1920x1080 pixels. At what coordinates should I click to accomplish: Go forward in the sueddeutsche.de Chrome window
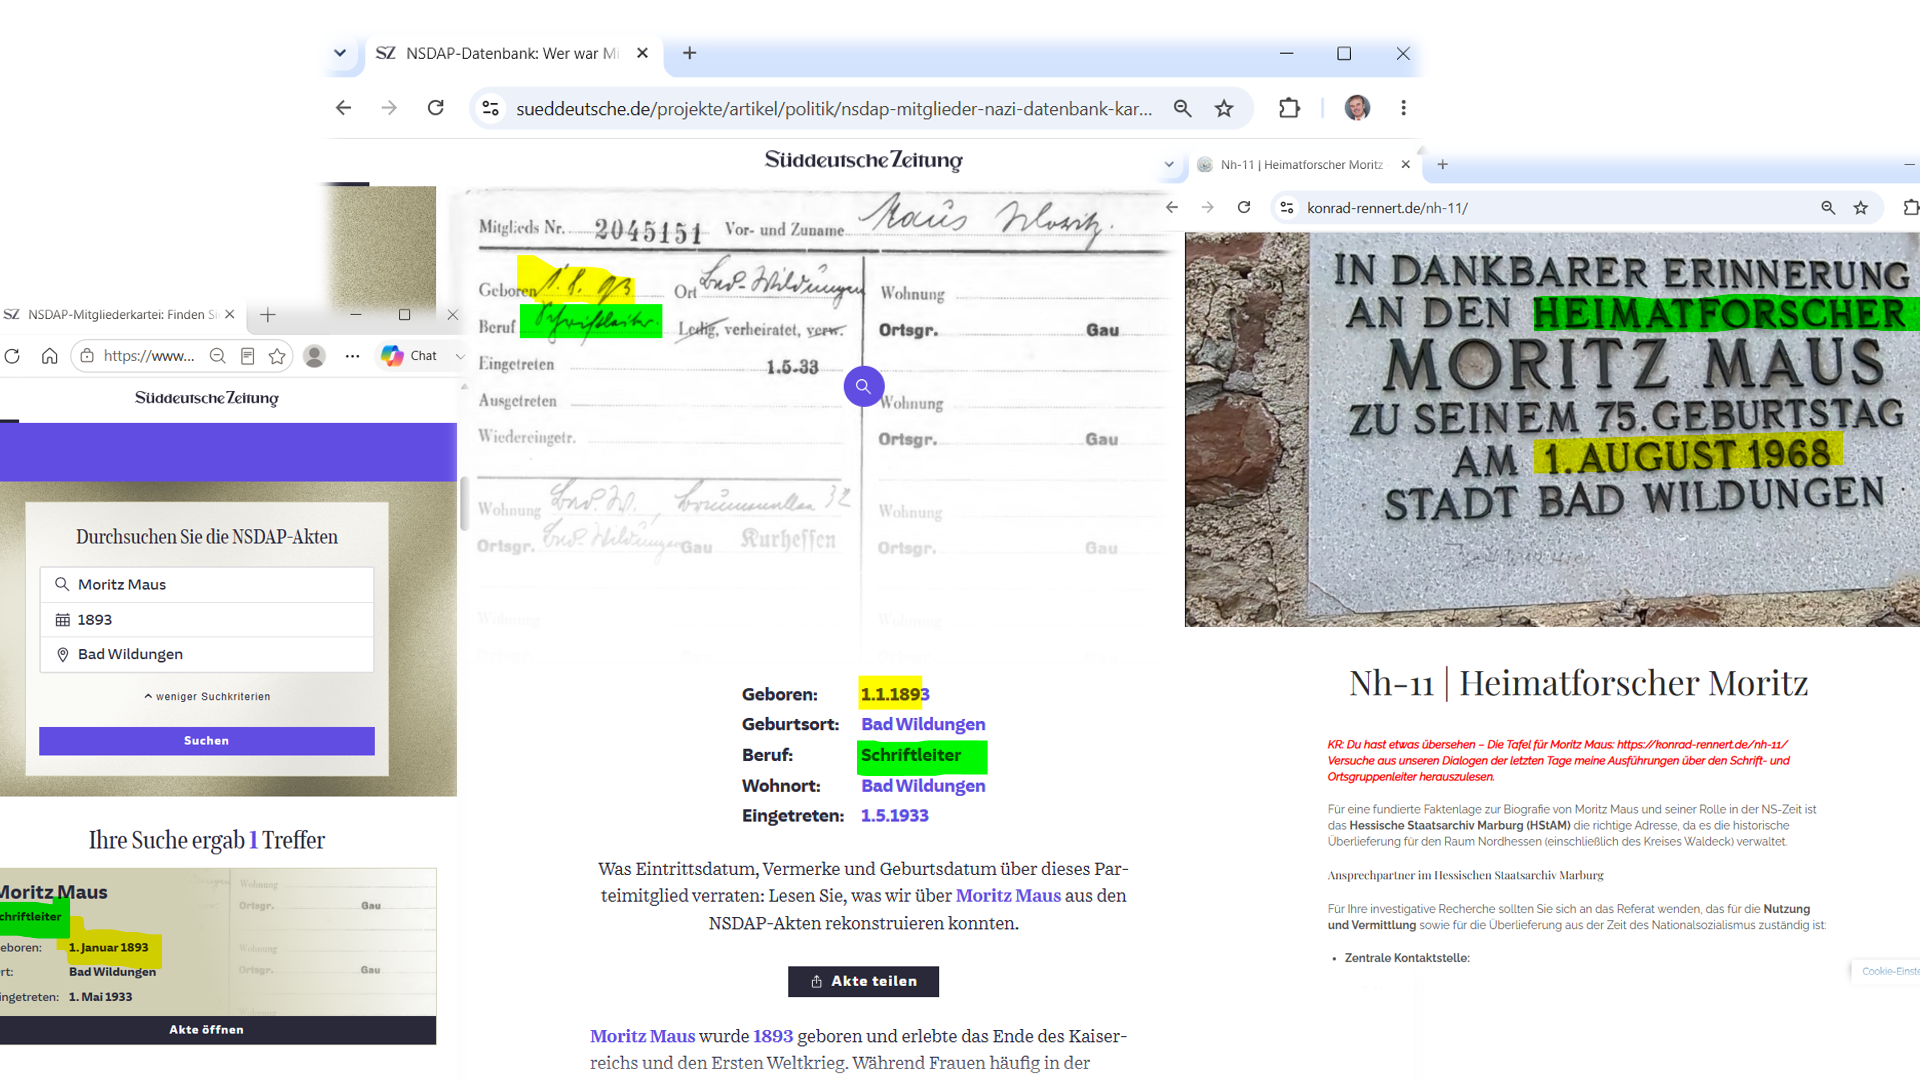(x=389, y=108)
